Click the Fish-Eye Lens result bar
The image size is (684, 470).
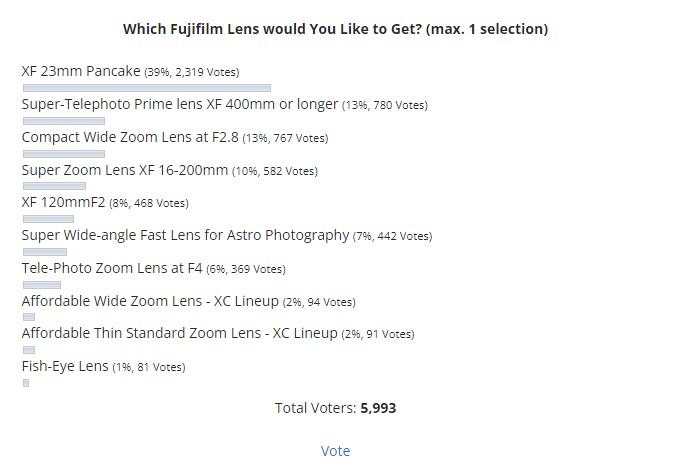26,383
